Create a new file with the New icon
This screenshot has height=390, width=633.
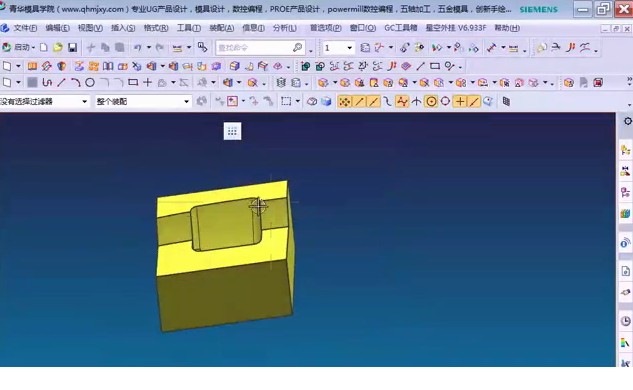44,48
